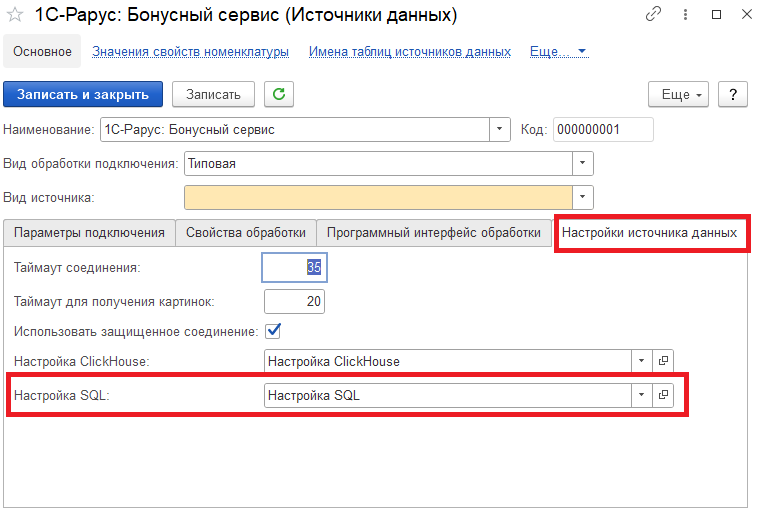Click the 'Таймаут соединения' field with 35
759x517 pixels.
point(294,267)
